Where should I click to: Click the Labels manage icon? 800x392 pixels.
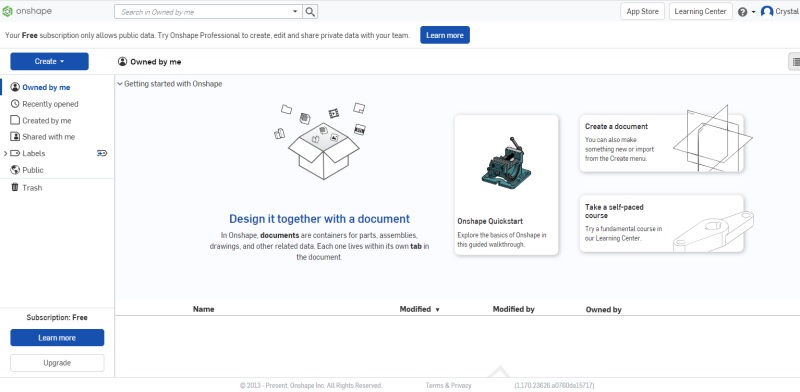tap(102, 153)
